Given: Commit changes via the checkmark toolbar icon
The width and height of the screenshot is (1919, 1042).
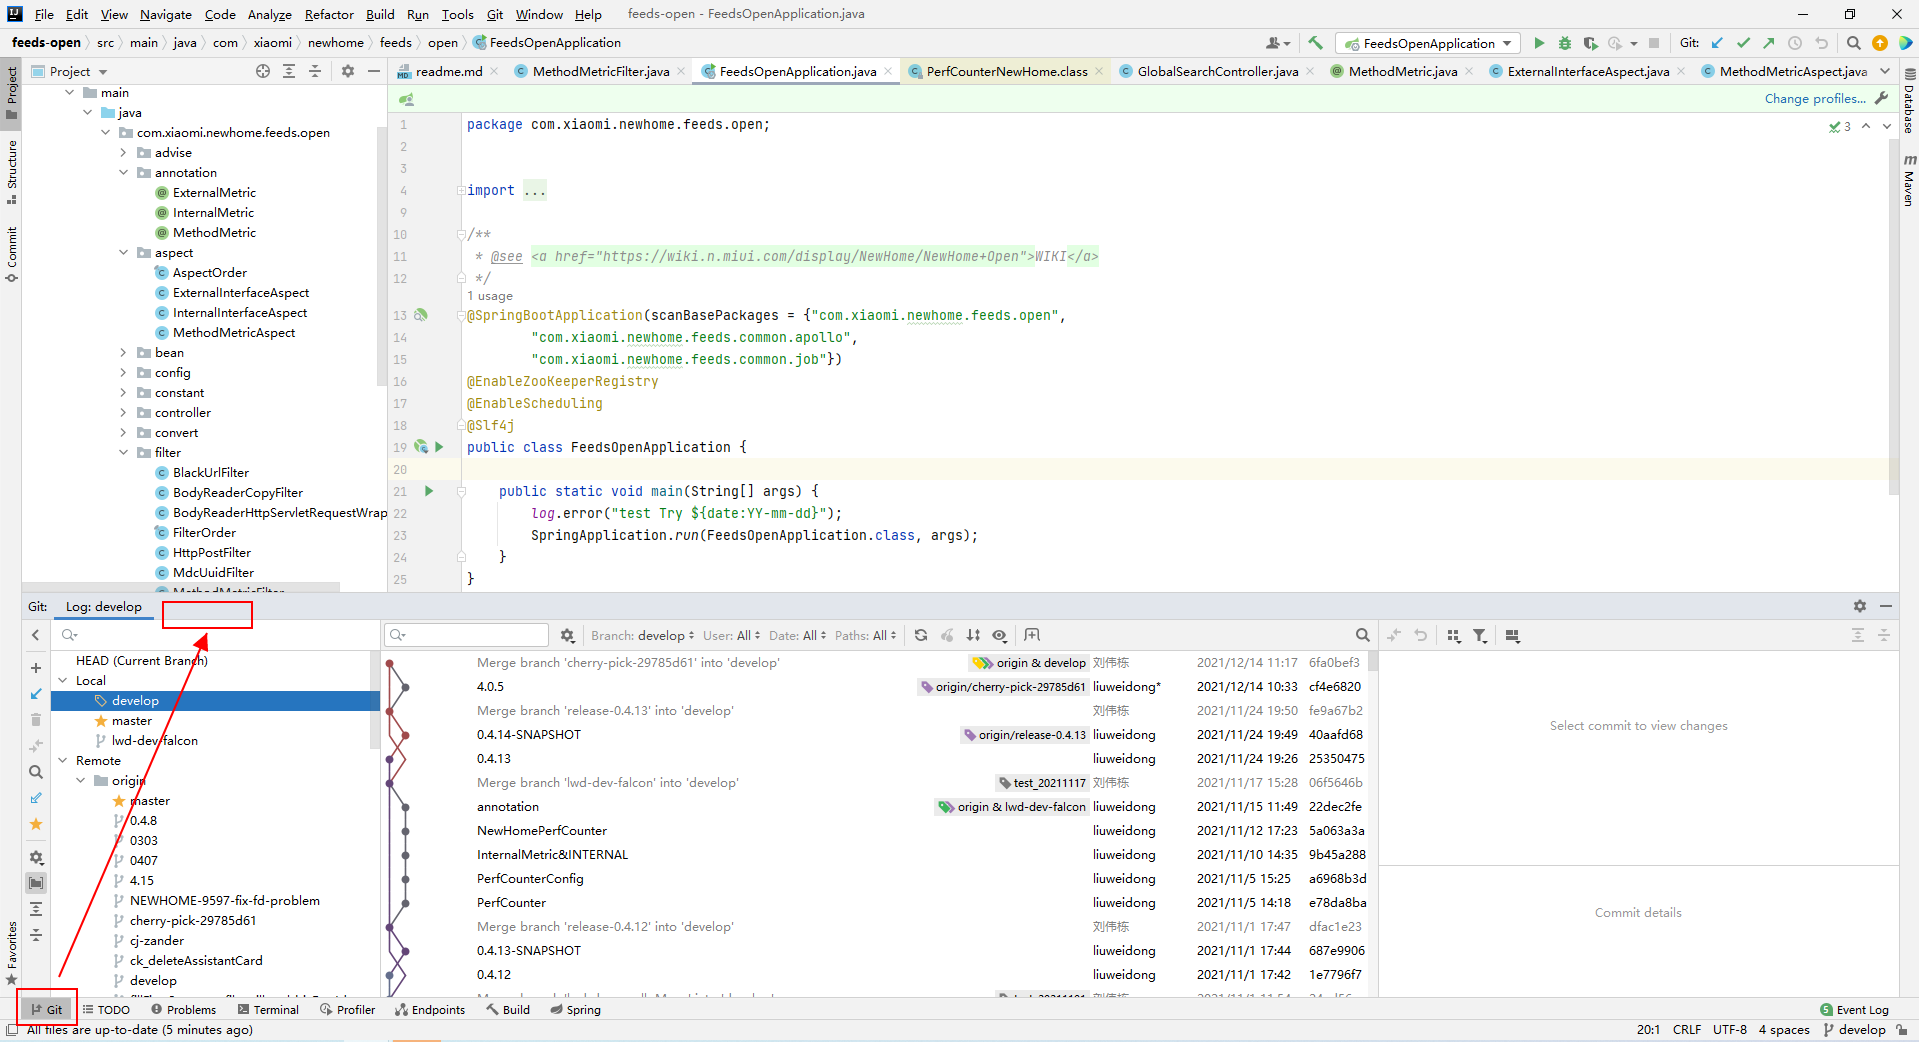Looking at the screenshot, I should 1743,43.
